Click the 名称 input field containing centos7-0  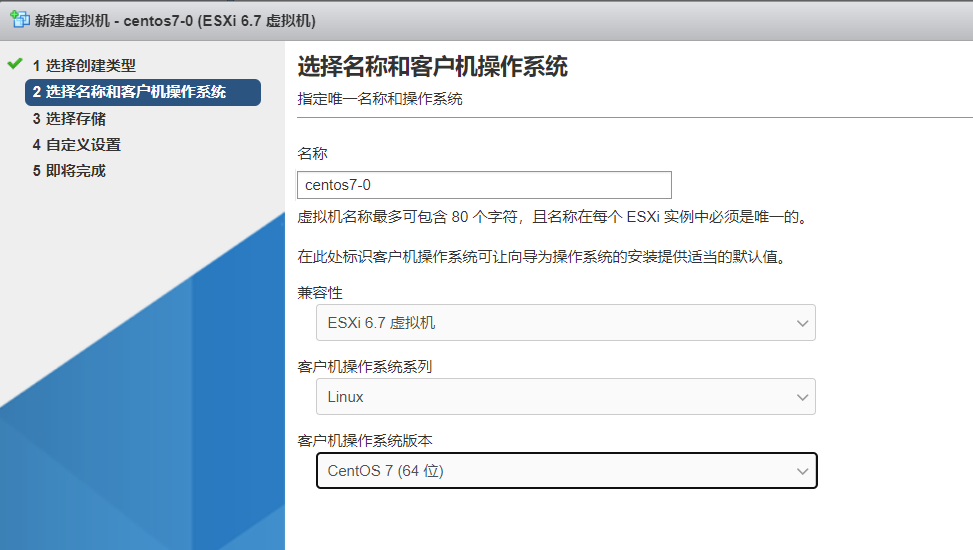484,185
